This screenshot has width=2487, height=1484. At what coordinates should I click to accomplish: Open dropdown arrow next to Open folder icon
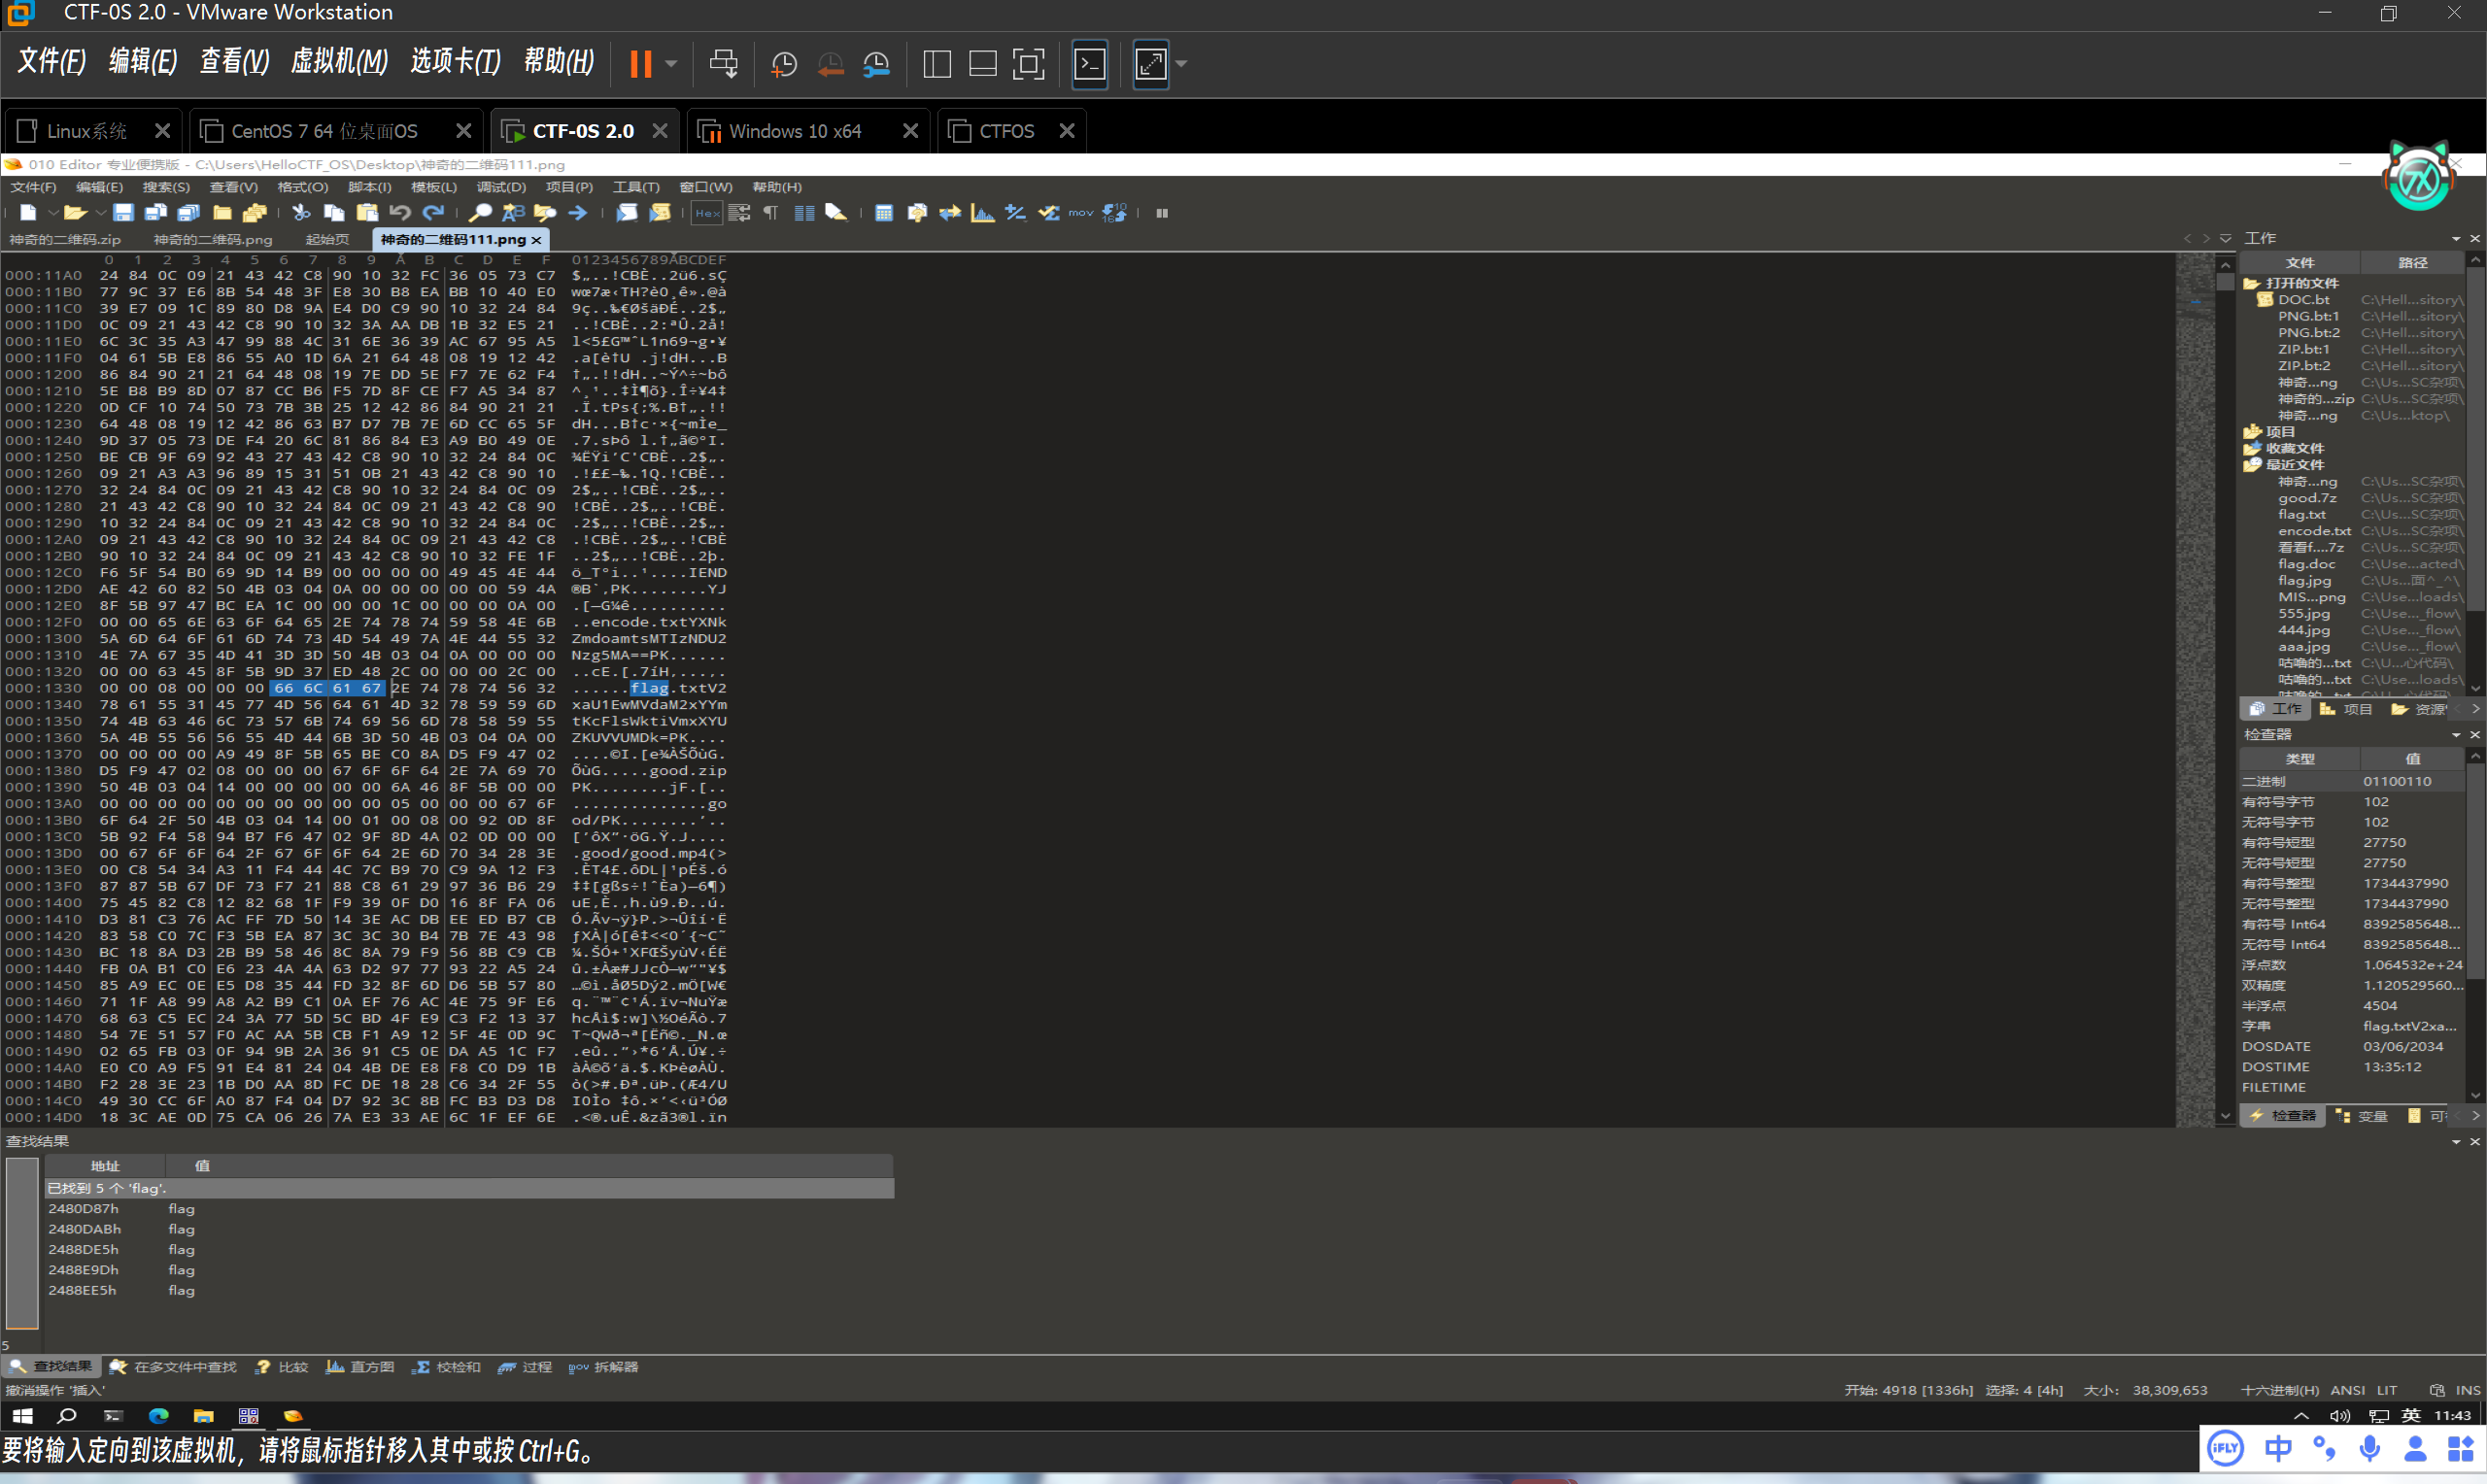coord(100,213)
